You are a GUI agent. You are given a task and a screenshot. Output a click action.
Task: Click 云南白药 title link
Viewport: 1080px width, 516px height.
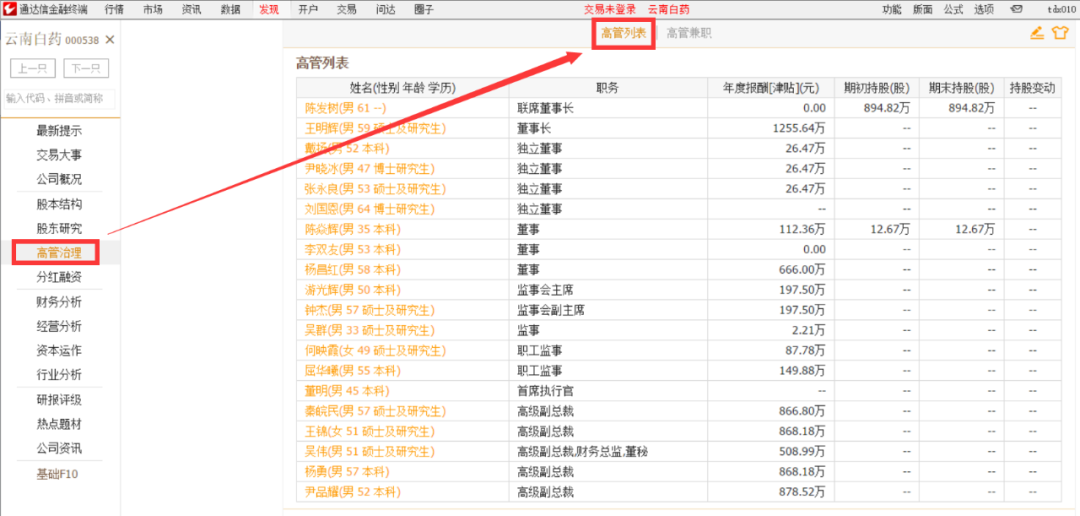[x=668, y=10]
